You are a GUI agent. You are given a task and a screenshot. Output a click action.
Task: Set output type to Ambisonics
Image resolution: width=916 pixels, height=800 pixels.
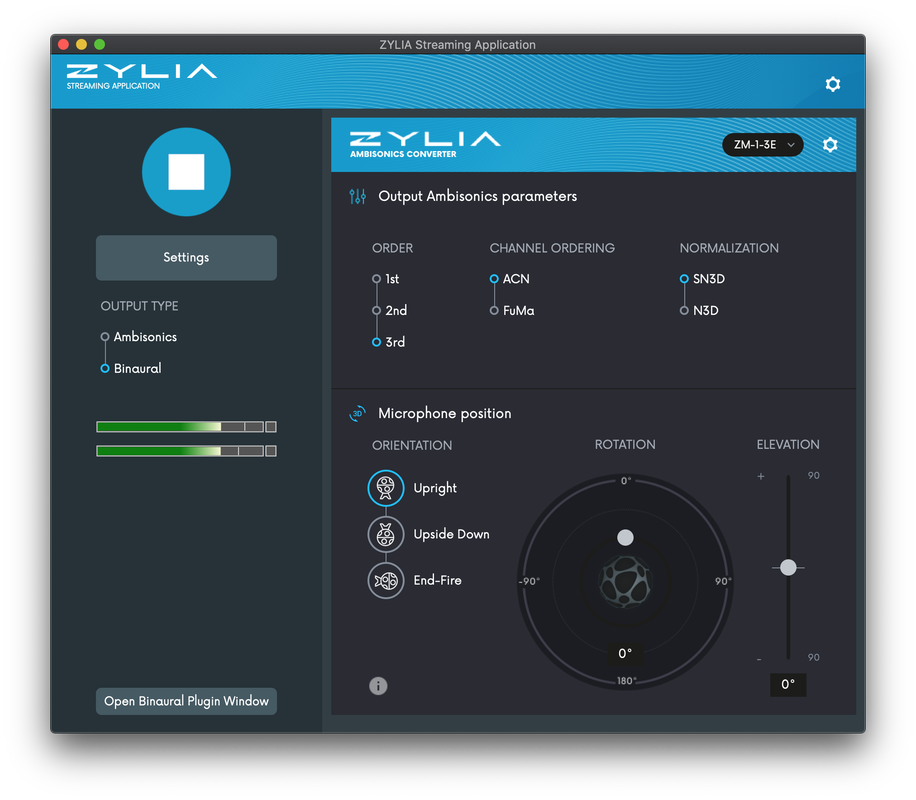pos(105,337)
